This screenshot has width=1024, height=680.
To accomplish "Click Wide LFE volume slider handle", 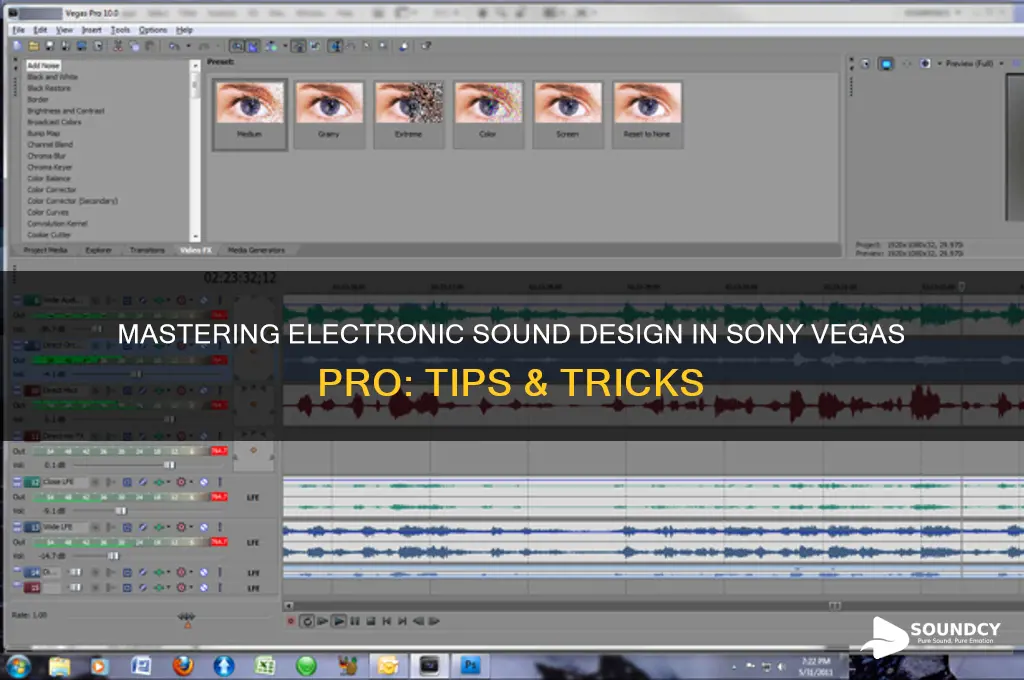I will click(x=113, y=556).
